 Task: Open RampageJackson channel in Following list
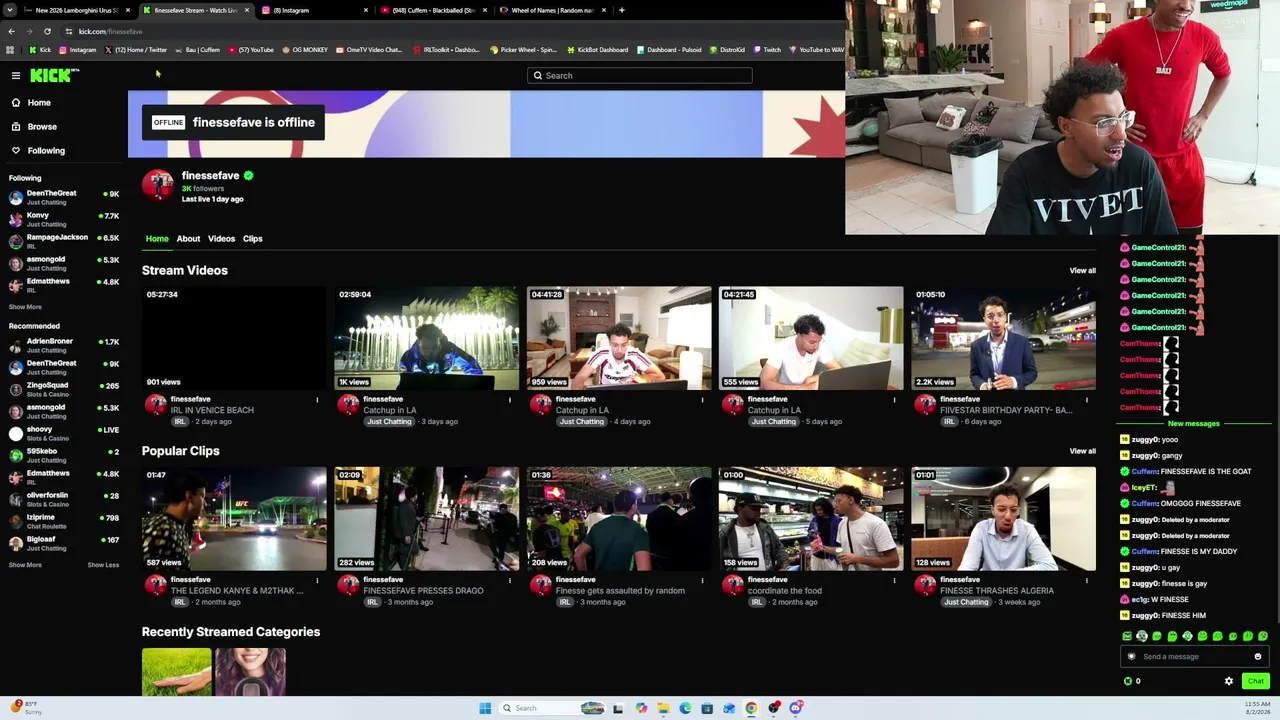pos(64,241)
